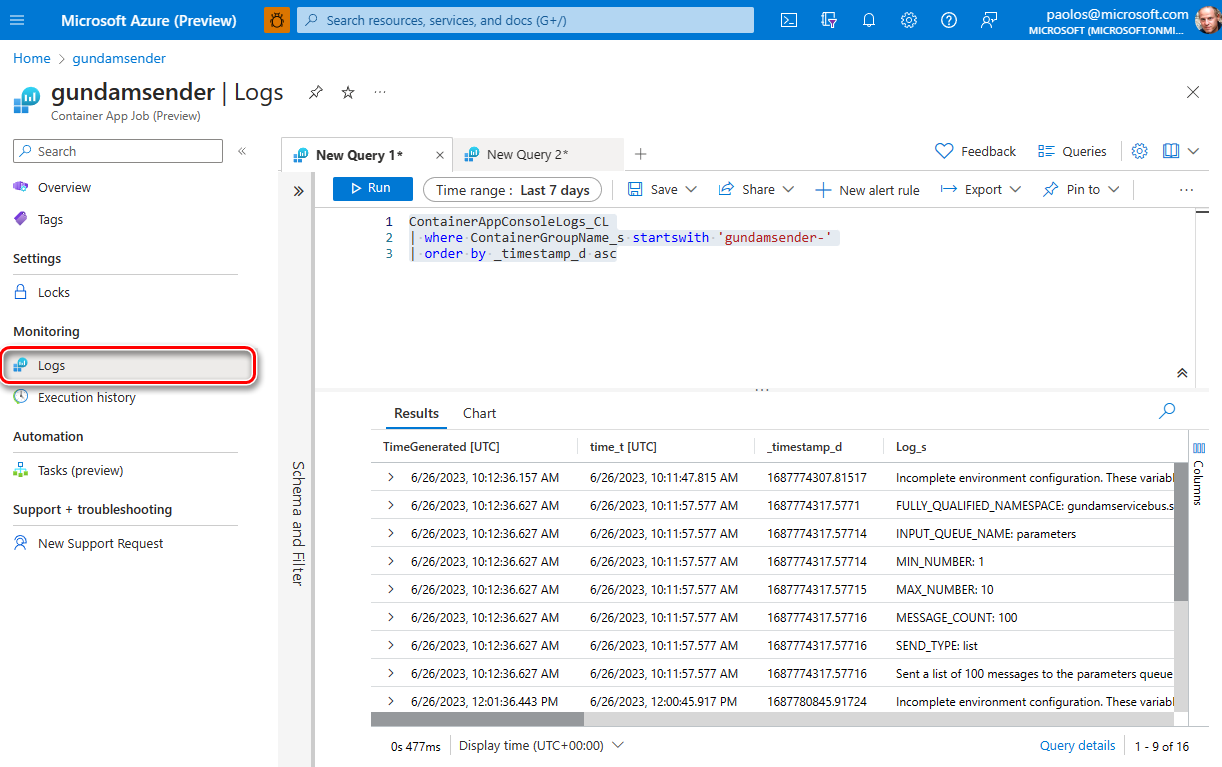
Task: Open the notifications bell
Action: [x=869, y=20]
